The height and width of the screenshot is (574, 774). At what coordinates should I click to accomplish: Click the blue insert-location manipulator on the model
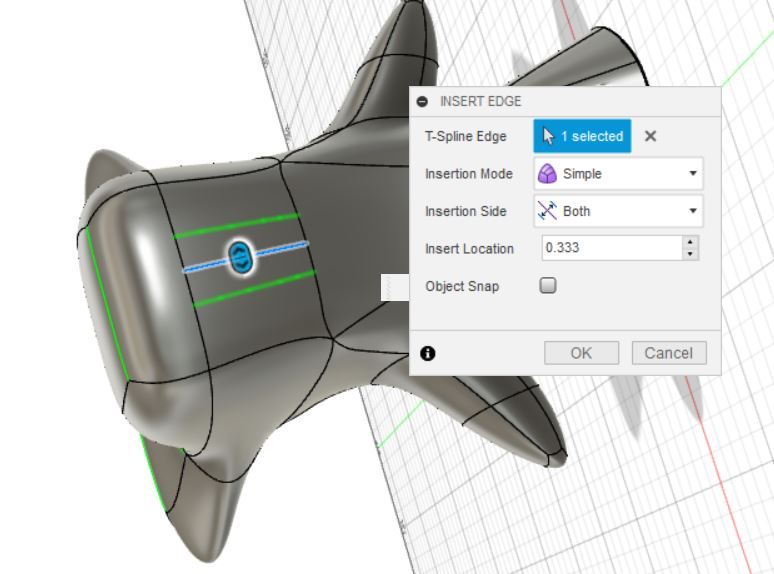[241, 257]
